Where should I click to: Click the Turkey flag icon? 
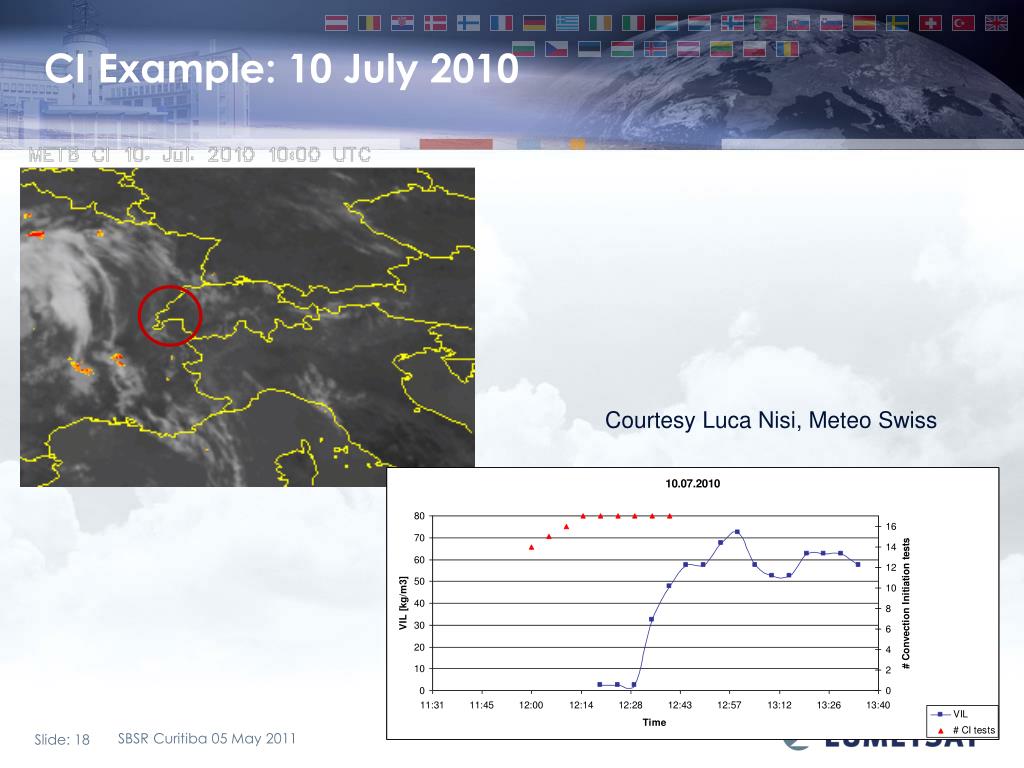click(x=963, y=23)
